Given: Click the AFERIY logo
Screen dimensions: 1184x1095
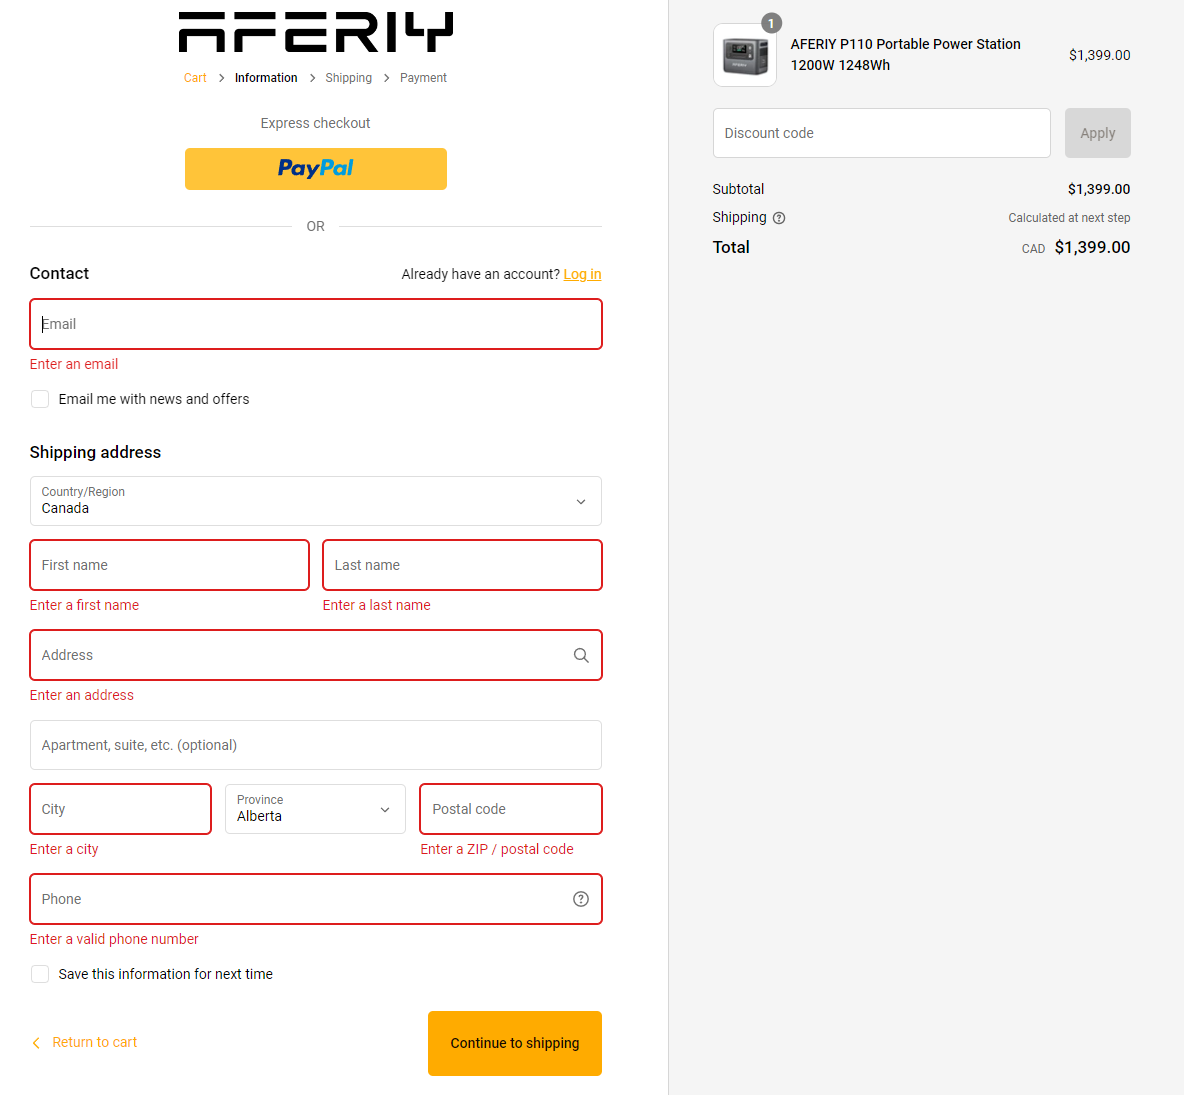Looking at the screenshot, I should [316, 32].
